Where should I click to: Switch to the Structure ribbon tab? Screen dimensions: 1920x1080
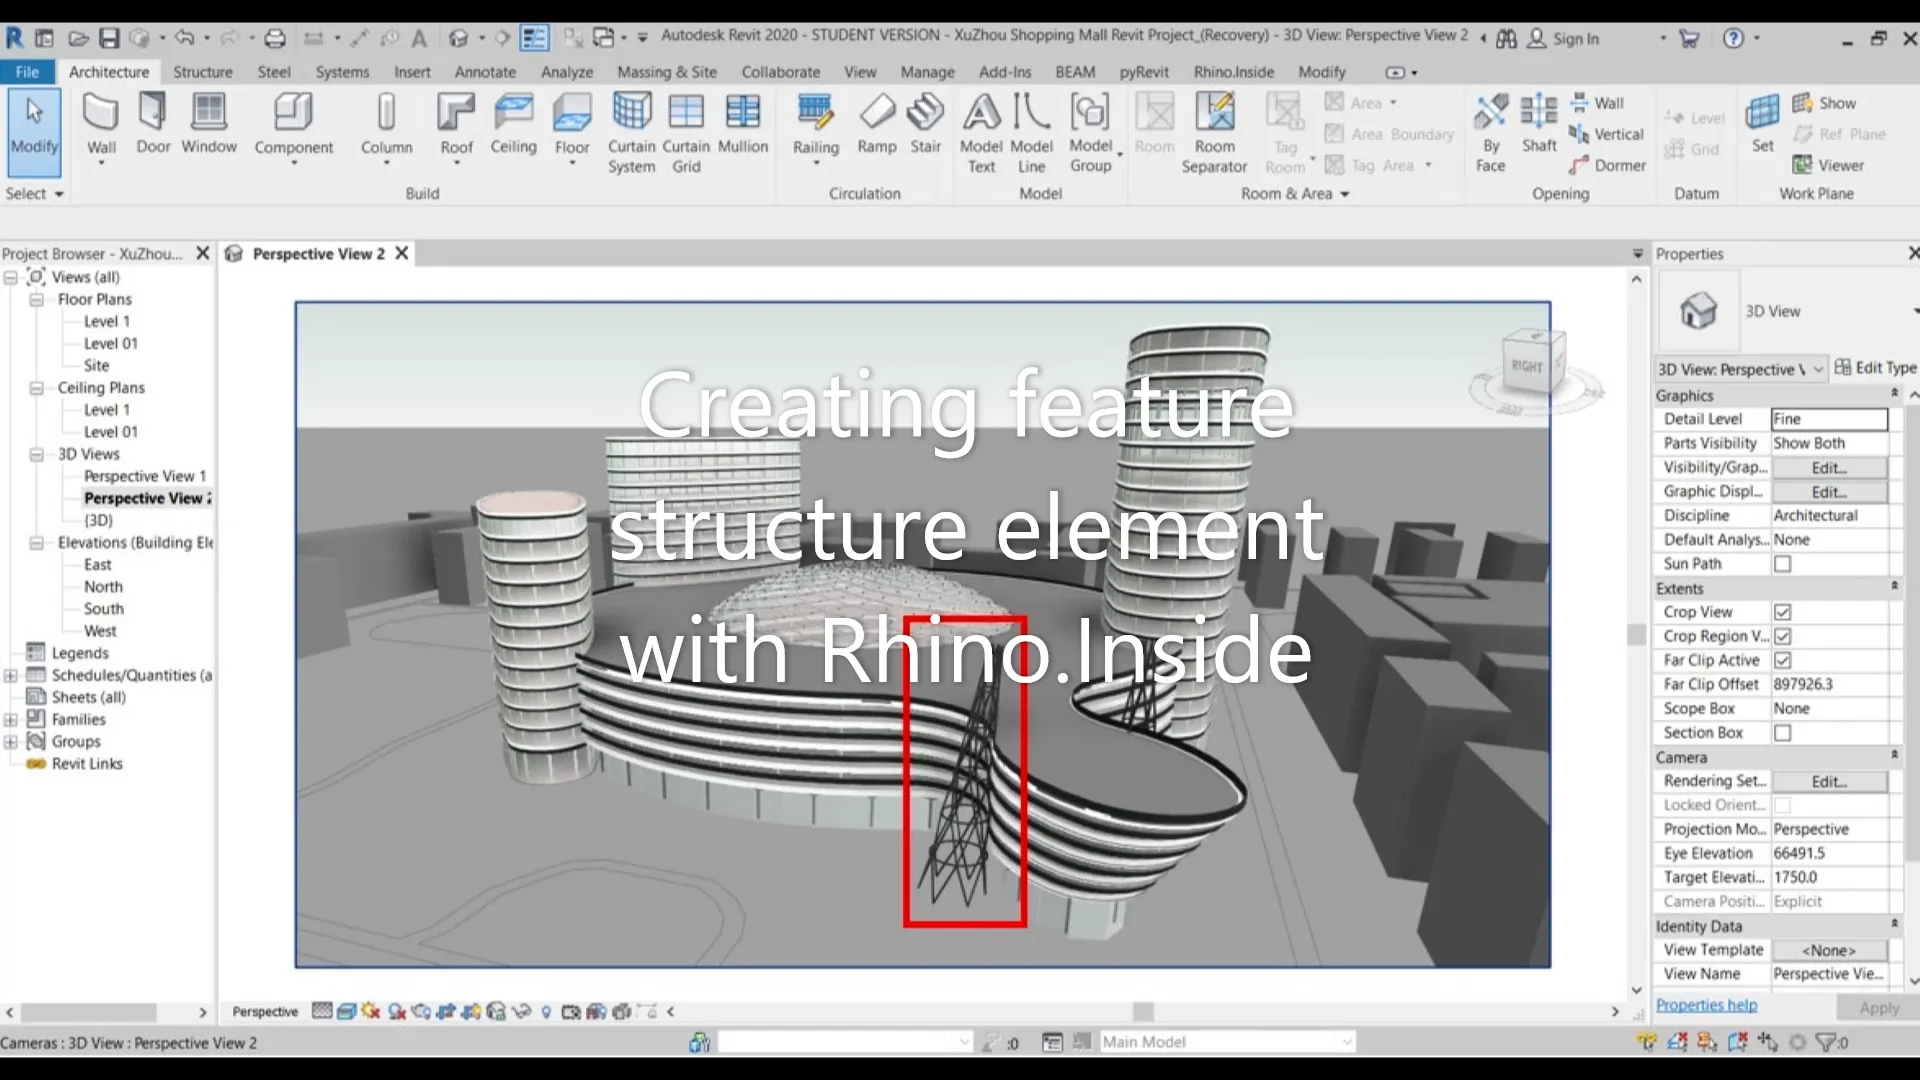(203, 72)
